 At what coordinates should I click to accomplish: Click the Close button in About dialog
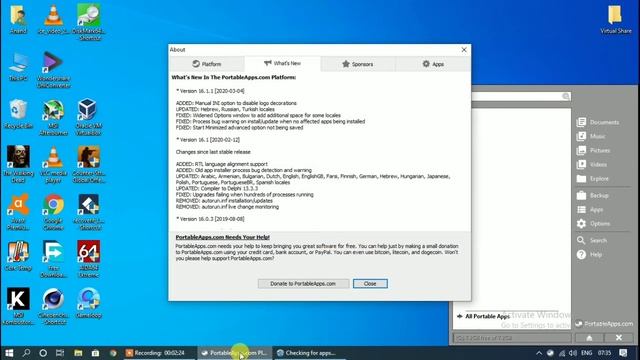[x=370, y=284]
